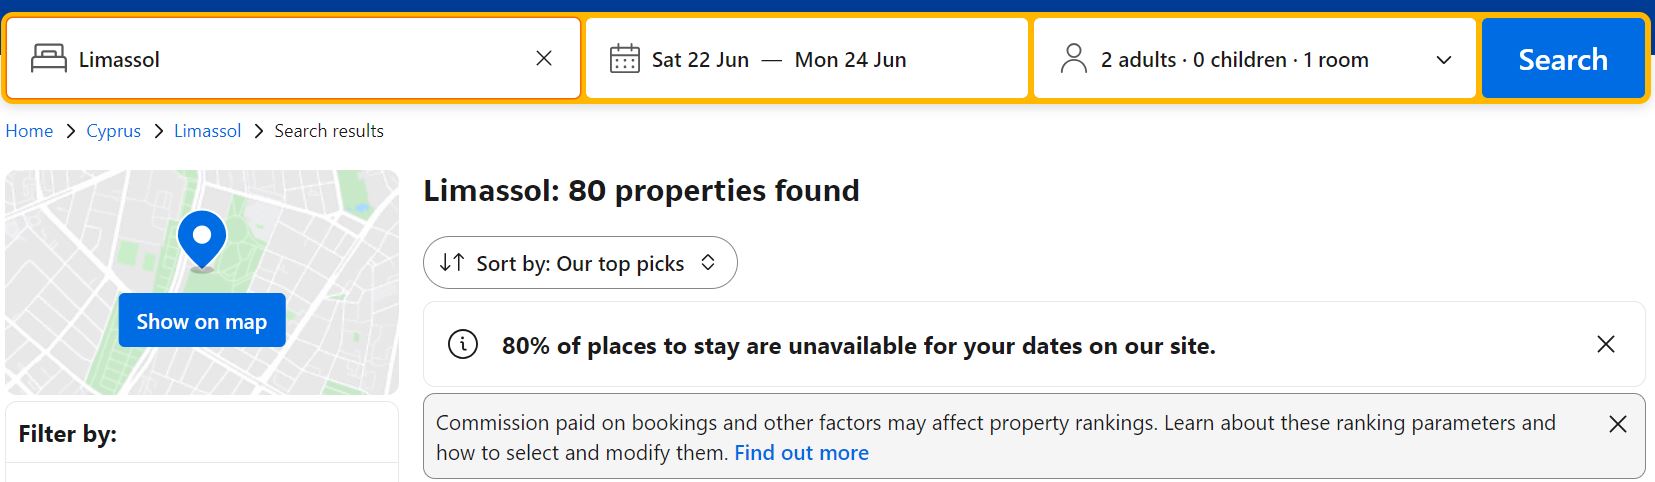Viewport: 1655px width, 482px height.
Task: Click the calendar icon for dates
Action: [625, 59]
